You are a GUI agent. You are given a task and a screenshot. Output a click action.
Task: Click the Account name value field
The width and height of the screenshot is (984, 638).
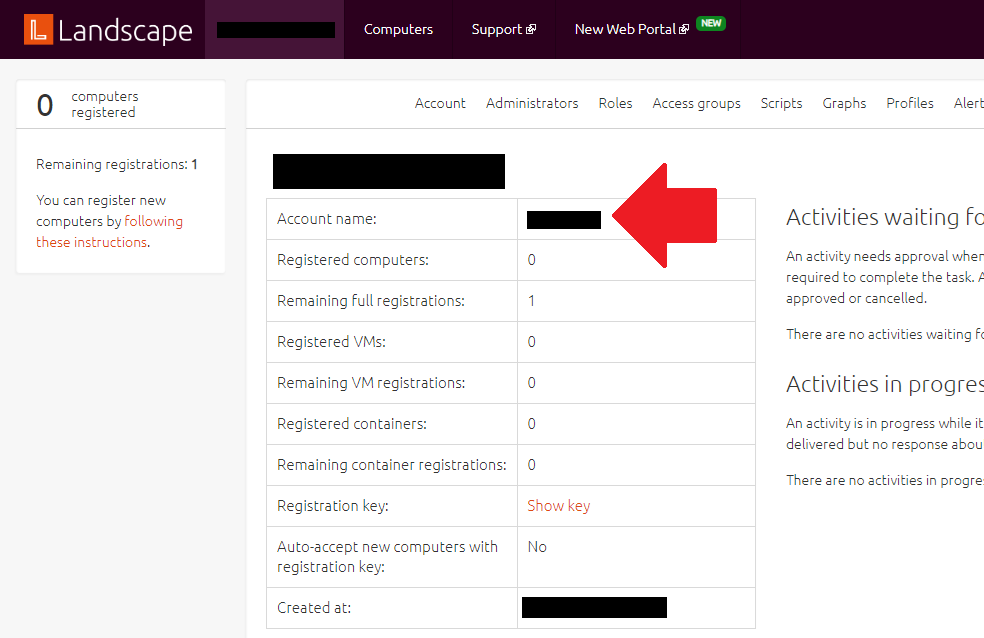click(564, 220)
